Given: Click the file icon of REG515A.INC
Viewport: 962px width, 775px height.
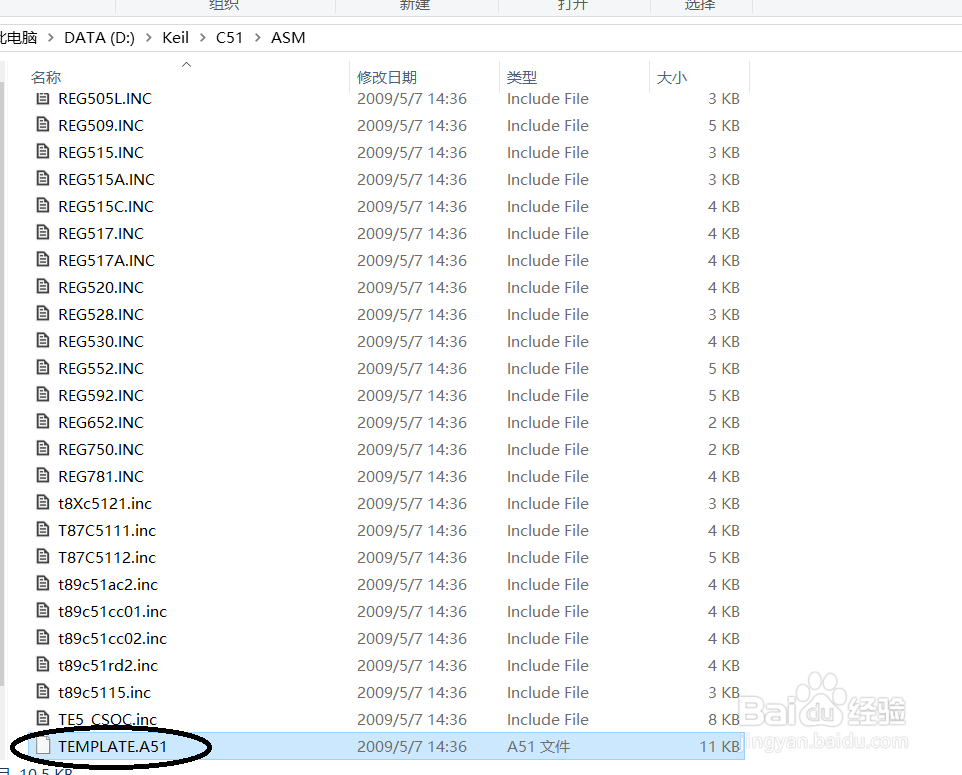Looking at the screenshot, I should coord(43,179).
